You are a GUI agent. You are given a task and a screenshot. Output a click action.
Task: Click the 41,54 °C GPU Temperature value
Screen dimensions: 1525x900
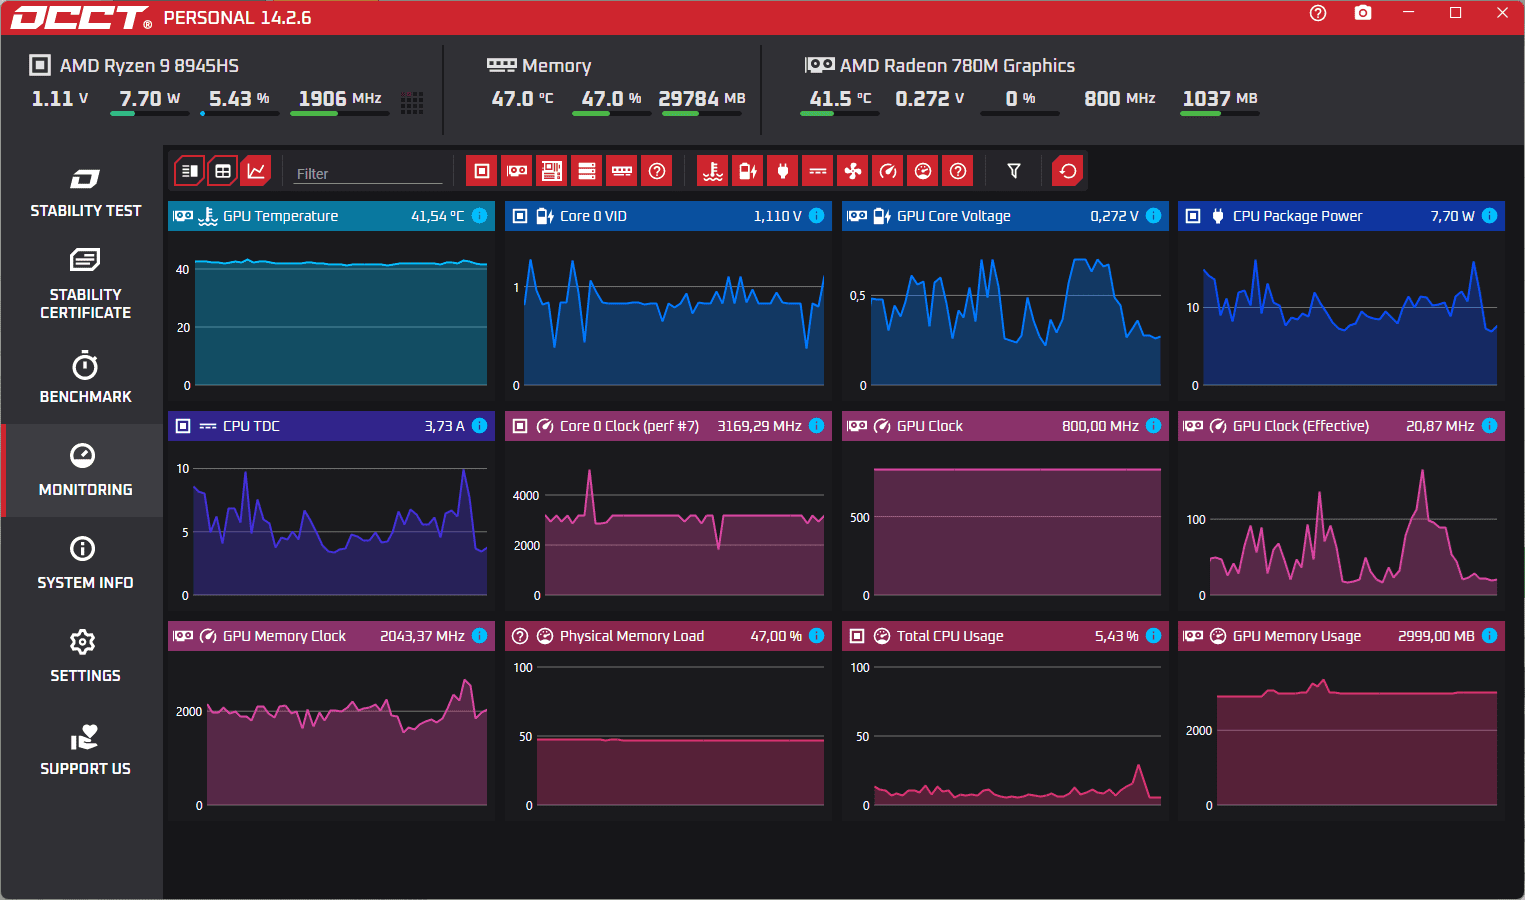[438, 216]
